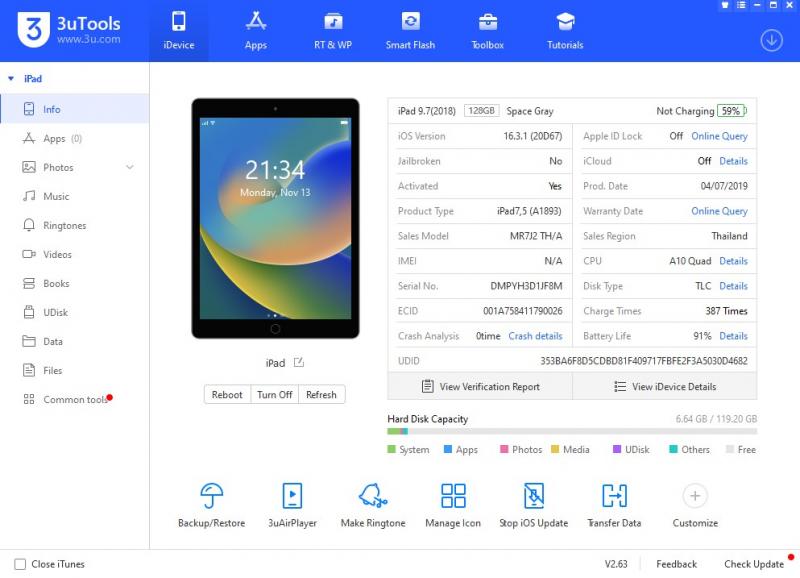
Task: Click the UDID value text
Action: point(644,361)
